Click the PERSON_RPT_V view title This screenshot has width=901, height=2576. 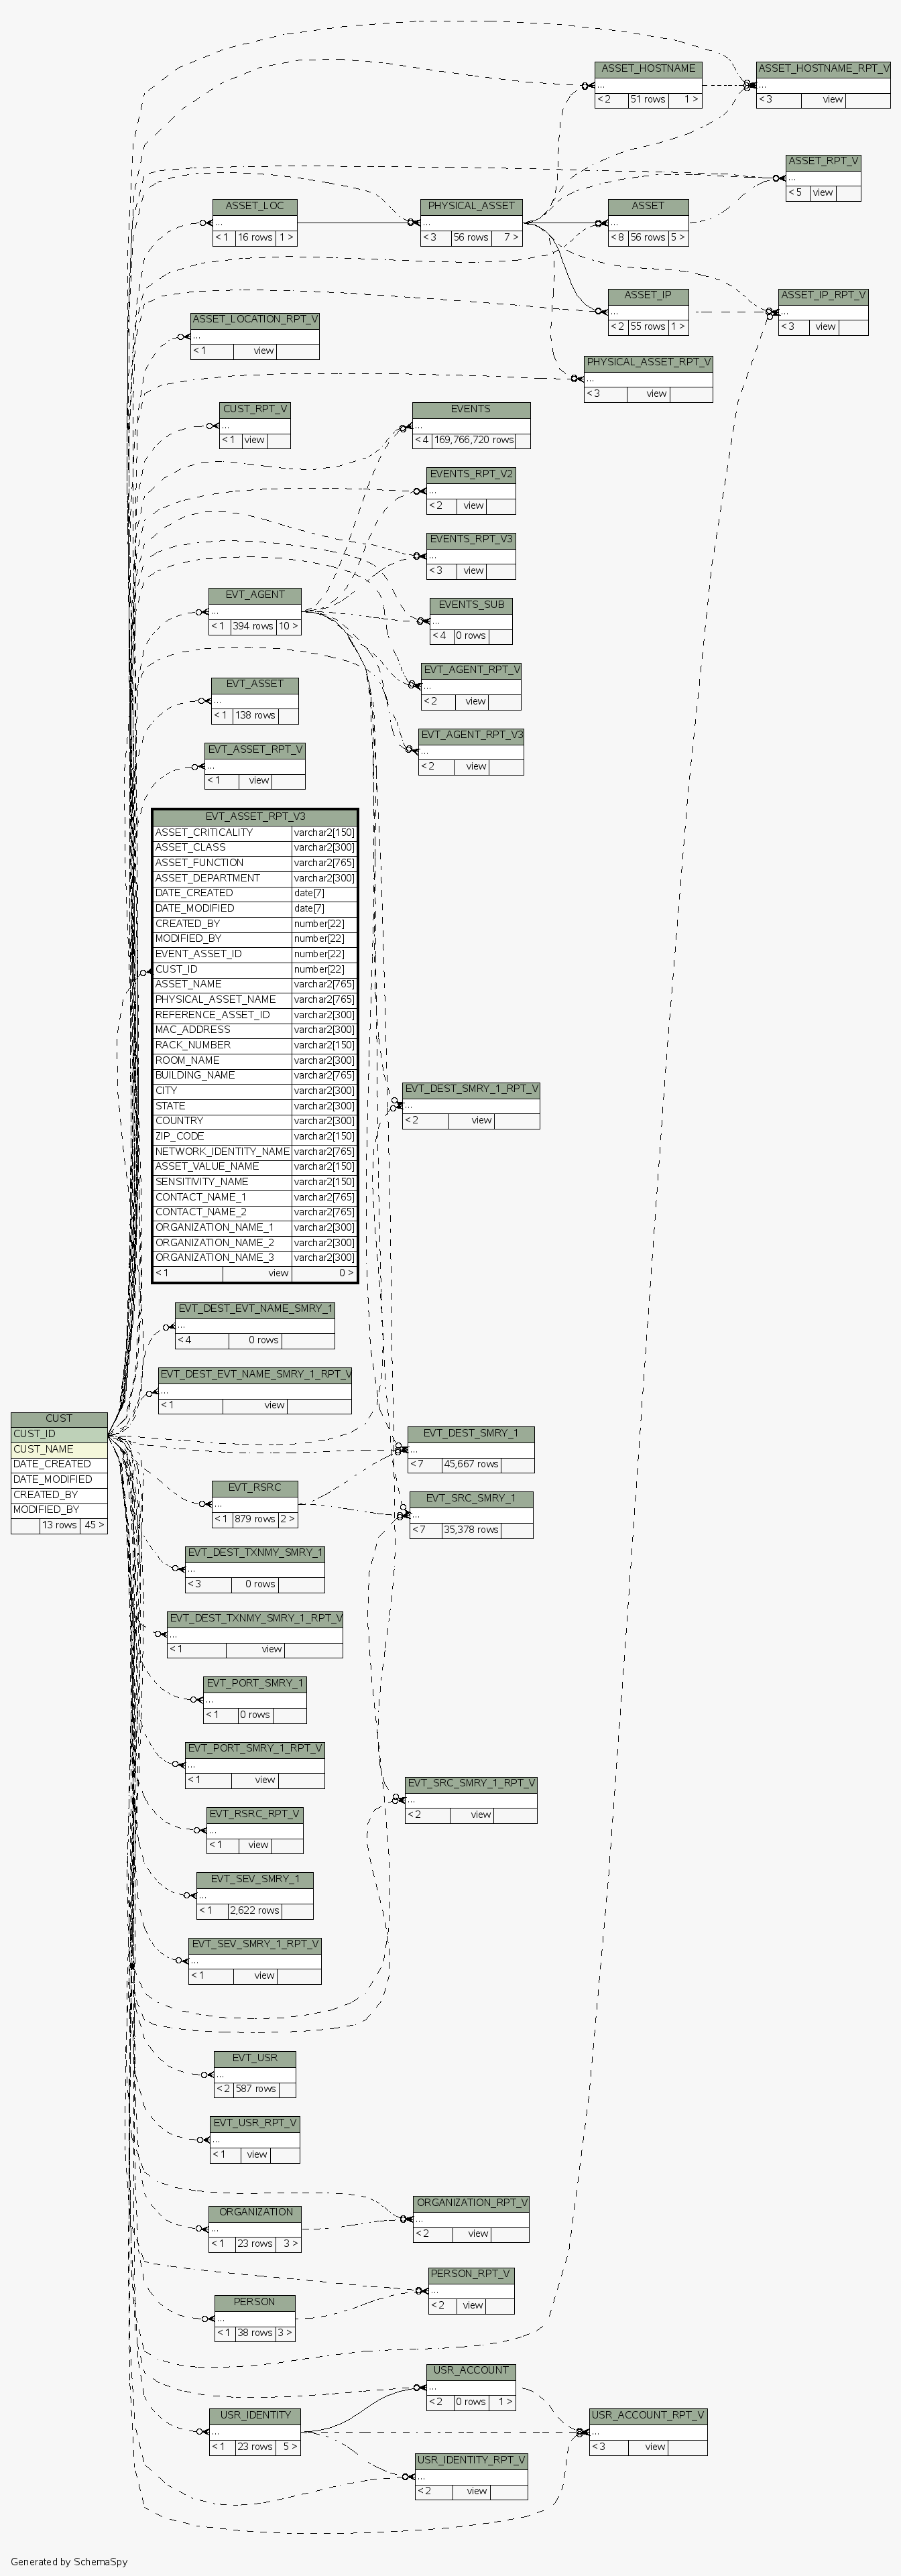click(471, 2274)
